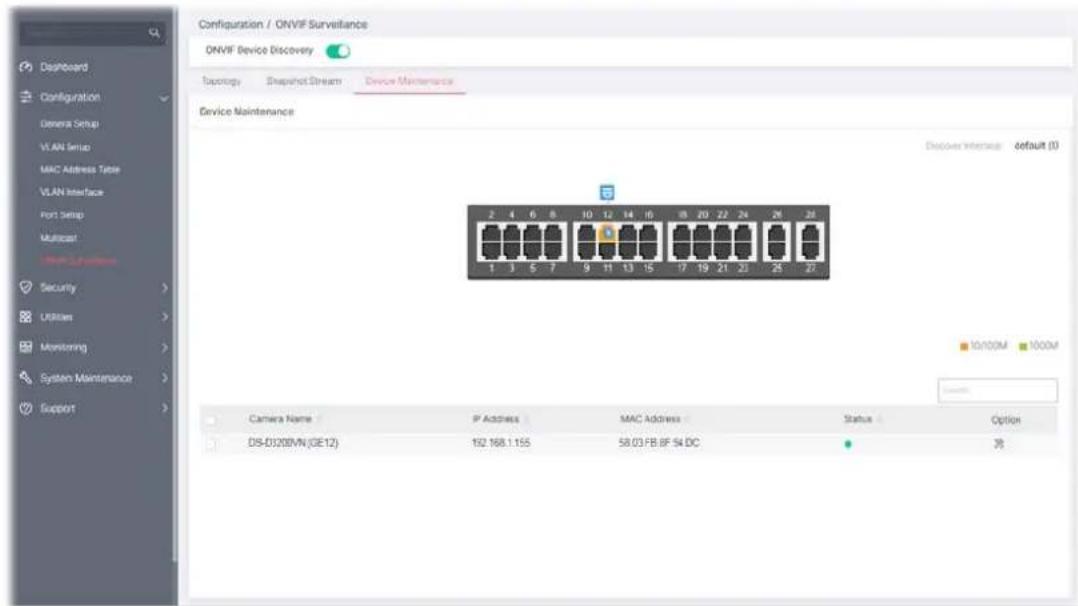Focus the sidebar search field

[x=93, y=32]
